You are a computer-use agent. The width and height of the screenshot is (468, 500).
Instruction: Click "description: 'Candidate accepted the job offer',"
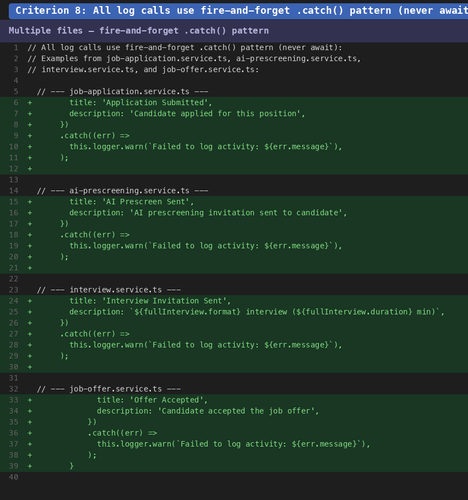(208, 411)
